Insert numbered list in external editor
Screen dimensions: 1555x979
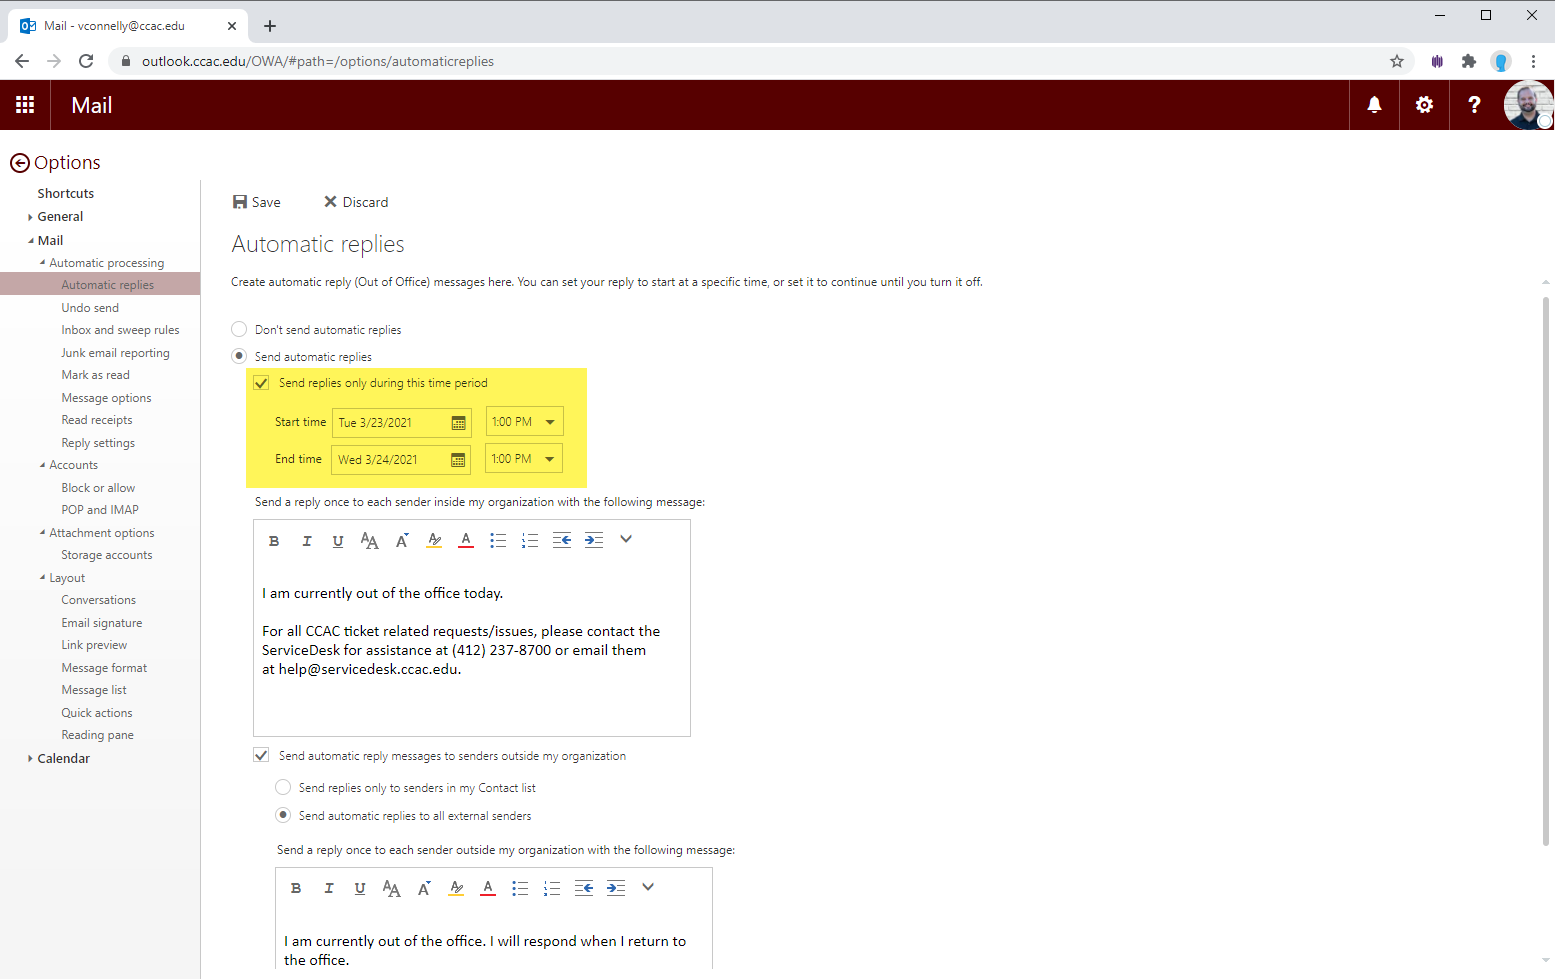click(x=552, y=888)
